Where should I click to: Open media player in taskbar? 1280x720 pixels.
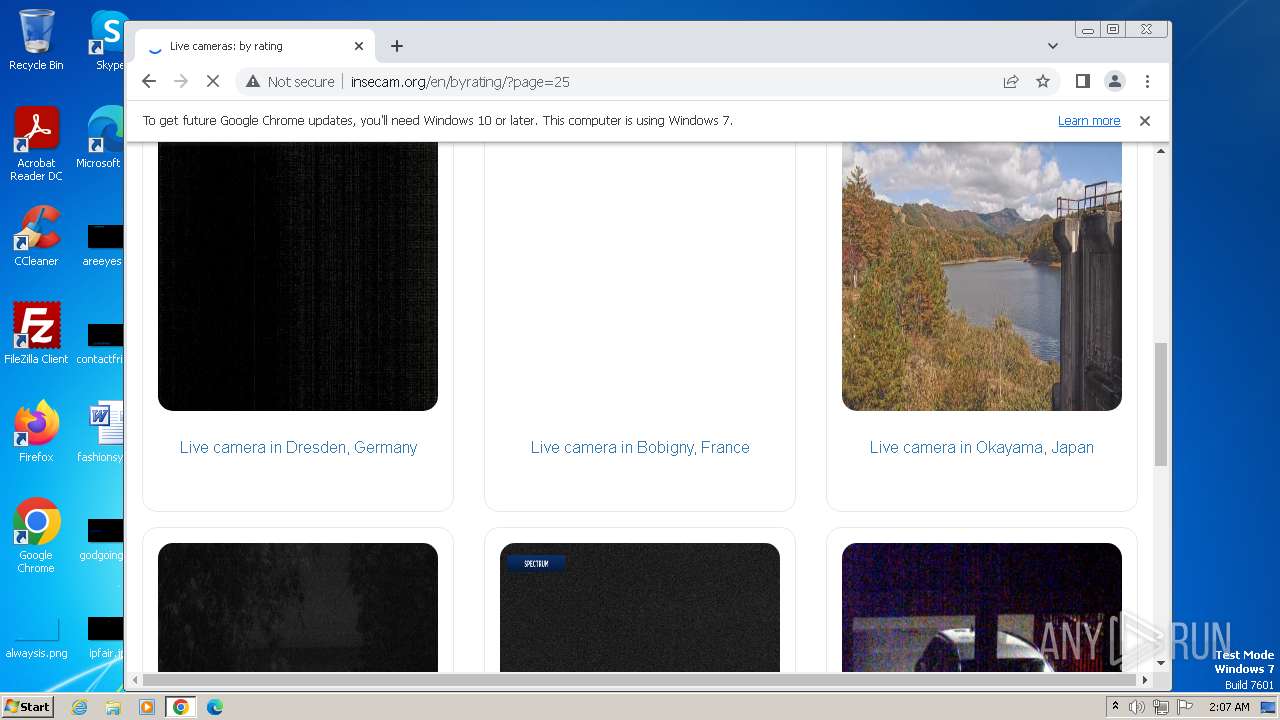pos(147,707)
